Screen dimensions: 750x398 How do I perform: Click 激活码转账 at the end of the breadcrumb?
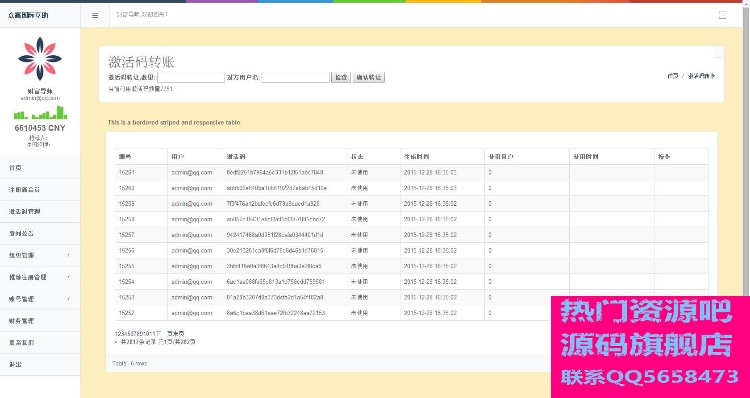(x=701, y=76)
